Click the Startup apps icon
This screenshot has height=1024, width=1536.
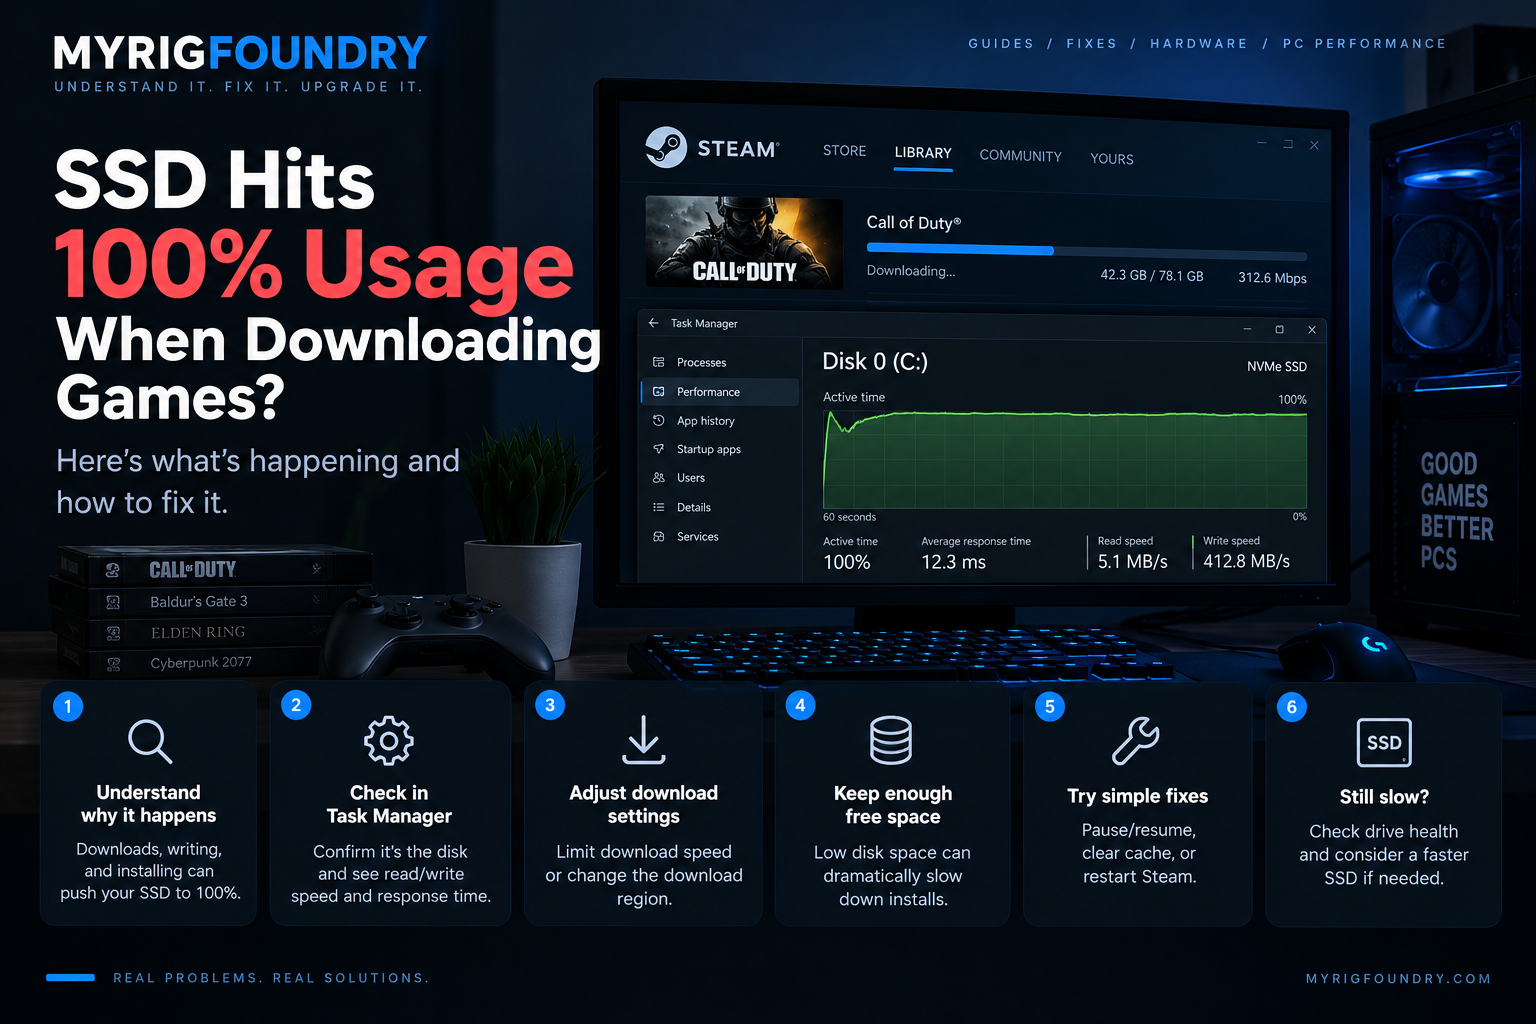(658, 449)
